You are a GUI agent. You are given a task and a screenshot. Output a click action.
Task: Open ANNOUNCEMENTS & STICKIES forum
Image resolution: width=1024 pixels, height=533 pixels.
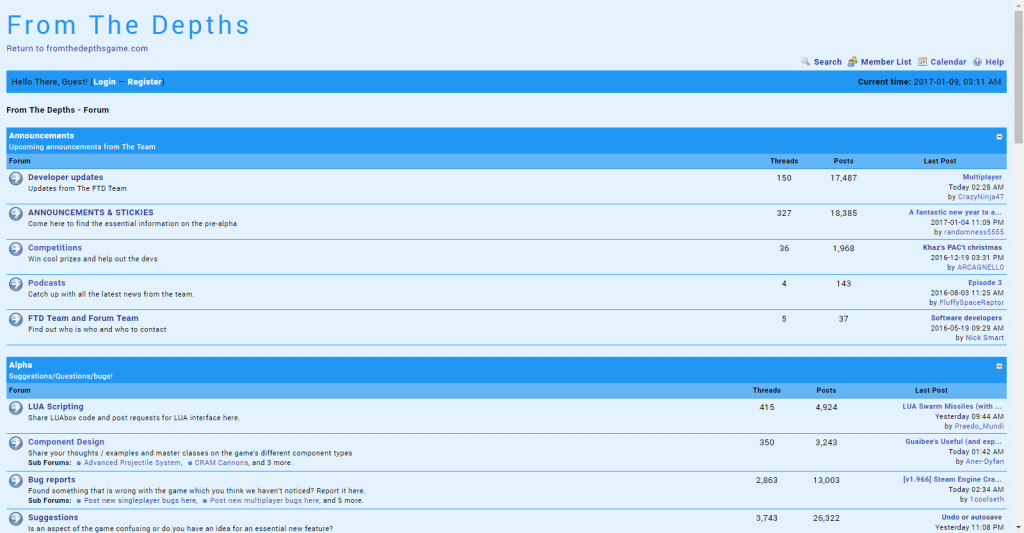[91, 212]
